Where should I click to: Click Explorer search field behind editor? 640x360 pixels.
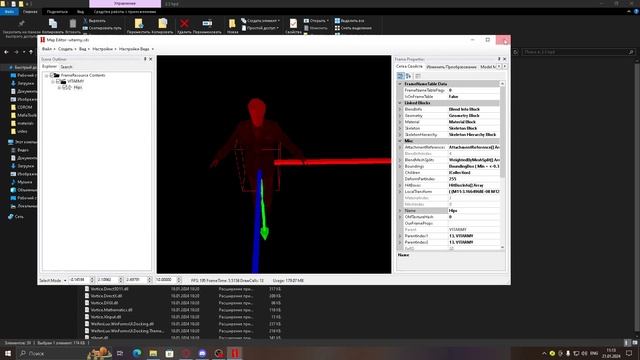[x=578, y=52]
